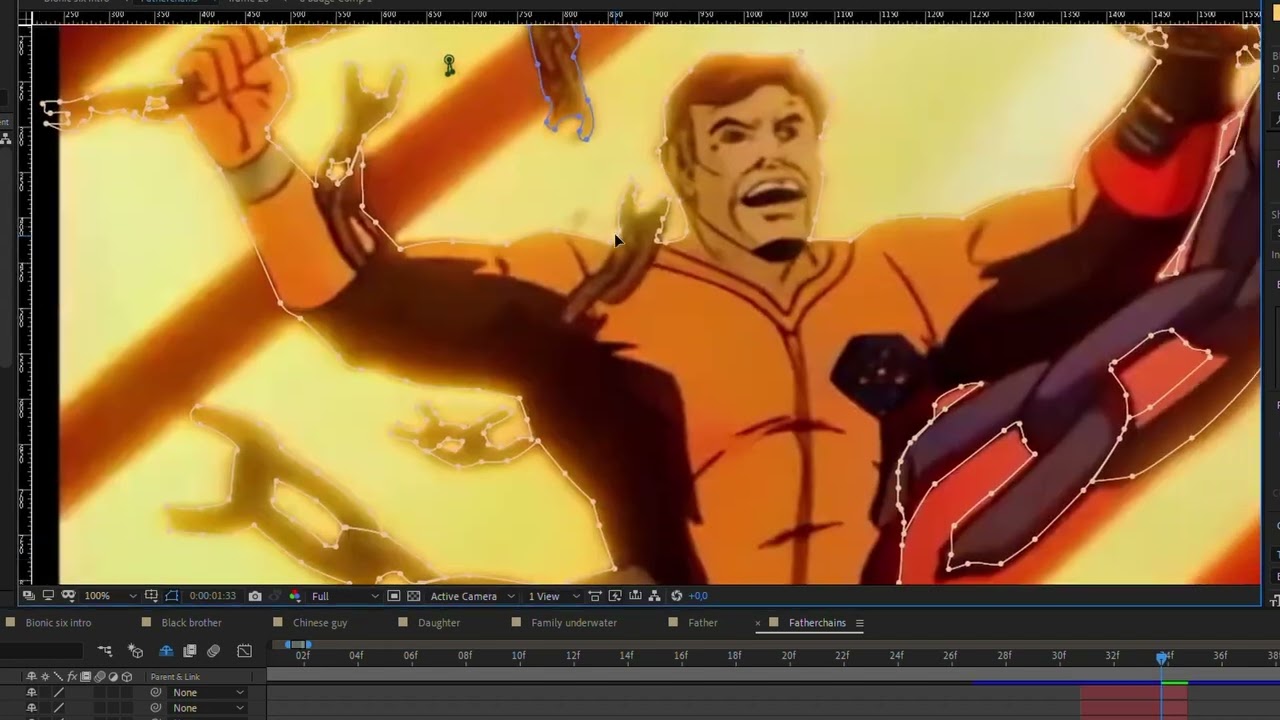Open the grid and guide options button

(152, 596)
